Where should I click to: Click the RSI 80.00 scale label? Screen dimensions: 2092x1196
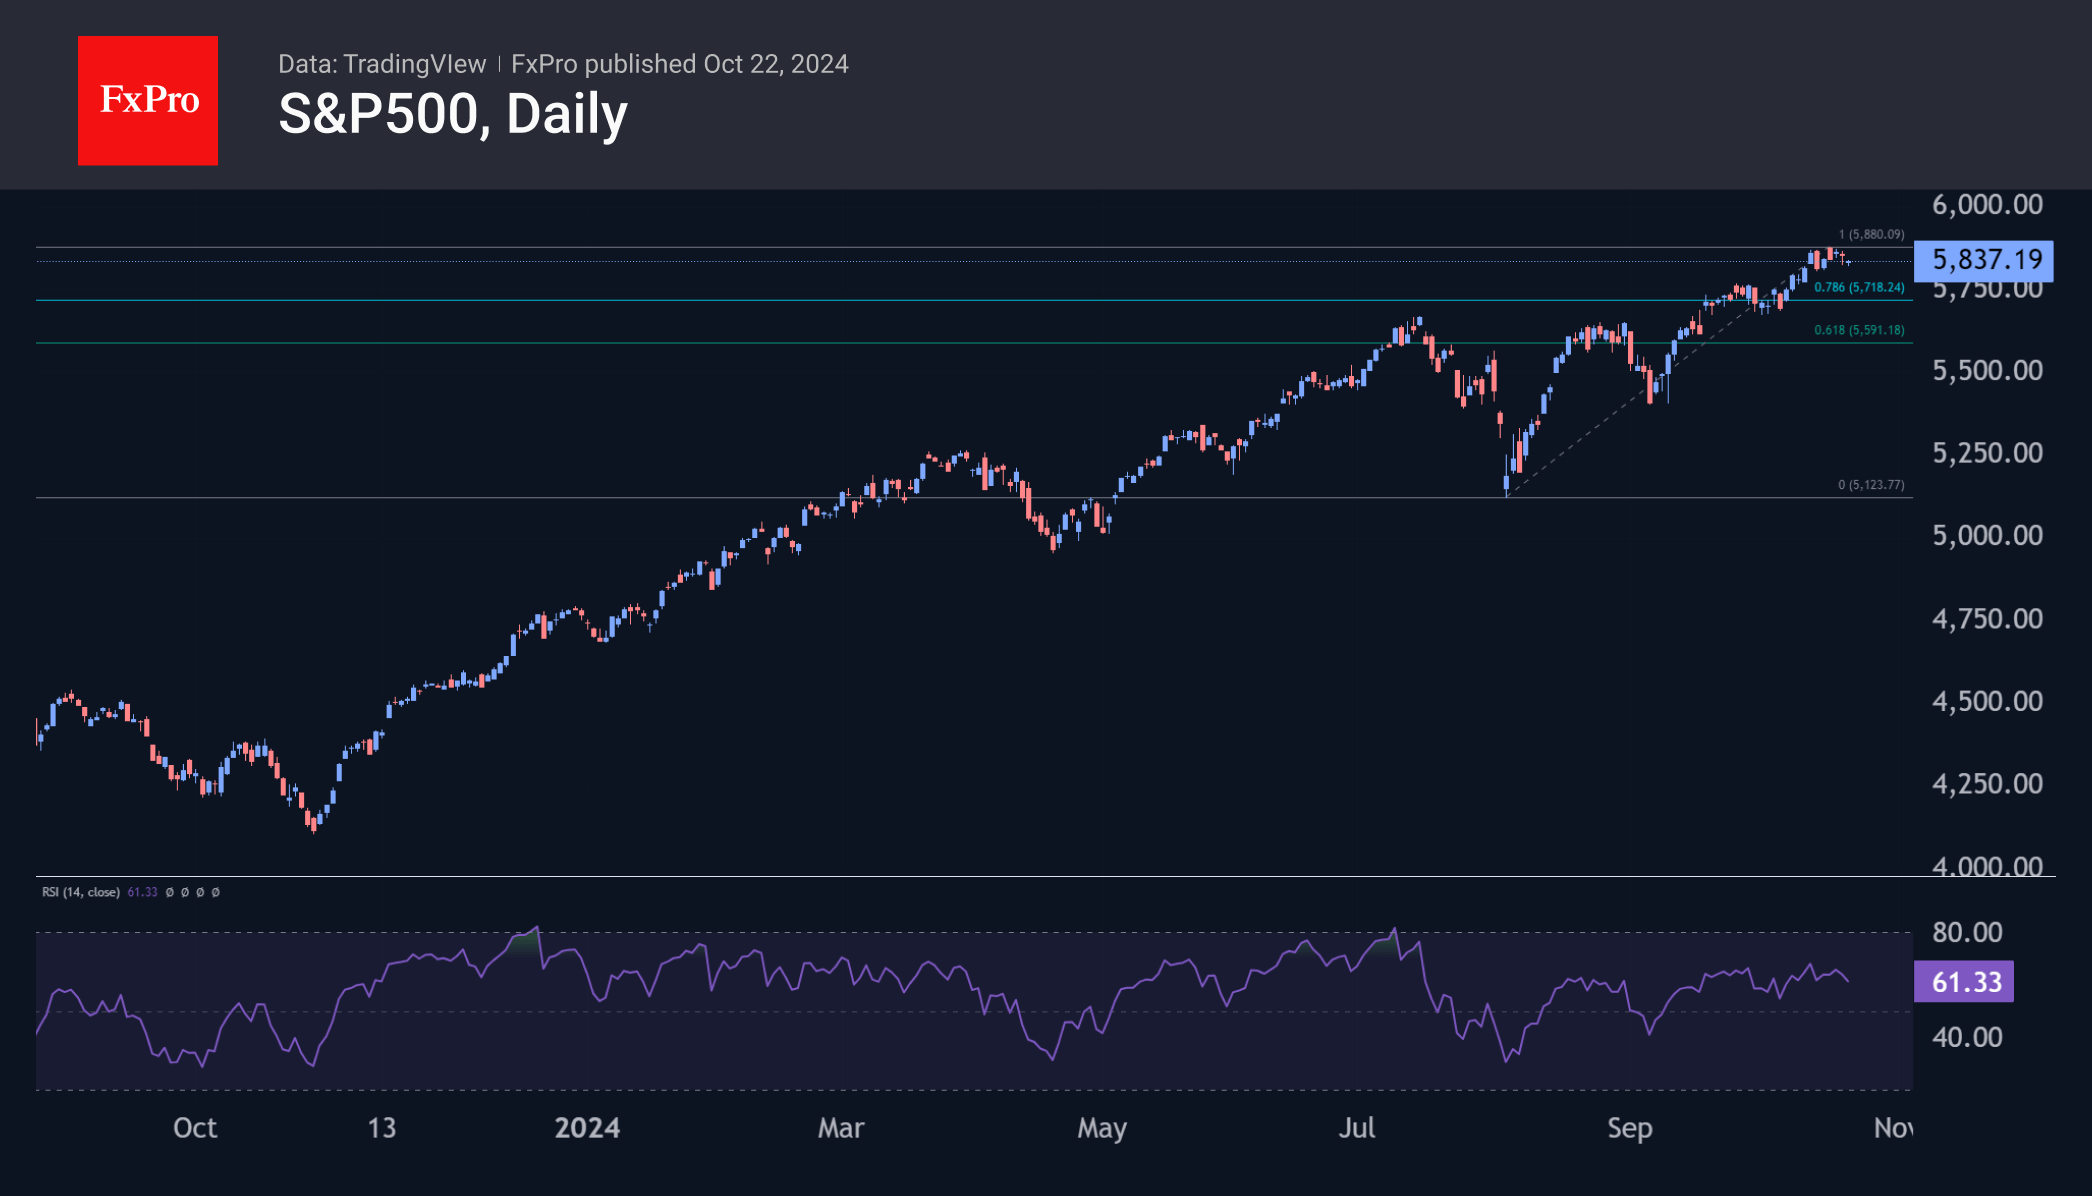click(1966, 932)
